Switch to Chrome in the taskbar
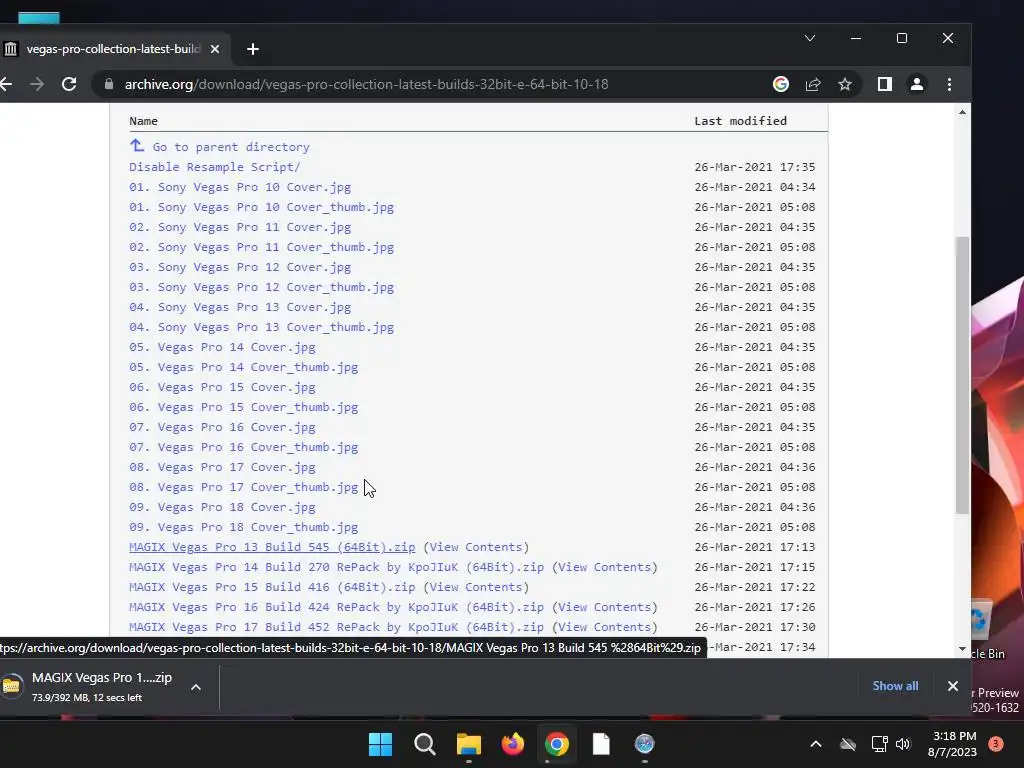This screenshot has width=1024, height=768. coord(556,744)
